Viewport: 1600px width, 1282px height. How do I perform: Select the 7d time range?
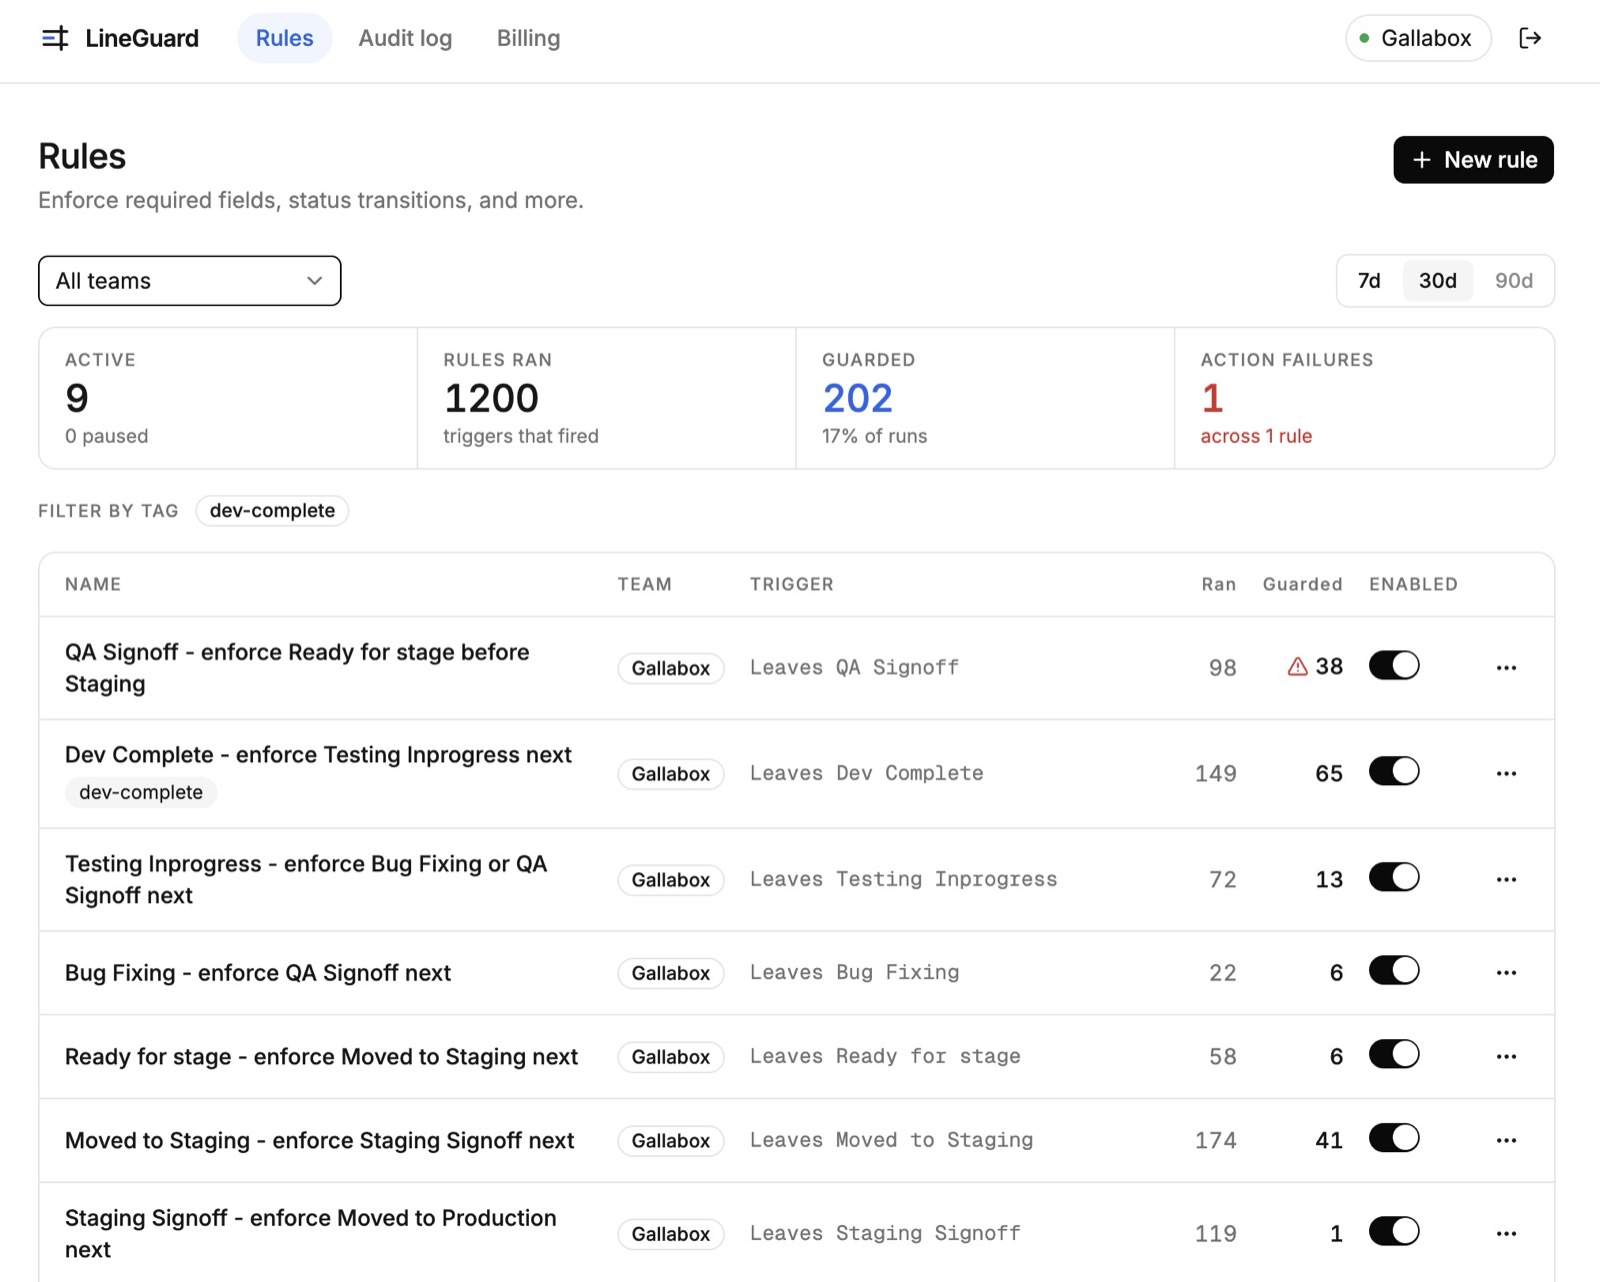click(x=1369, y=281)
